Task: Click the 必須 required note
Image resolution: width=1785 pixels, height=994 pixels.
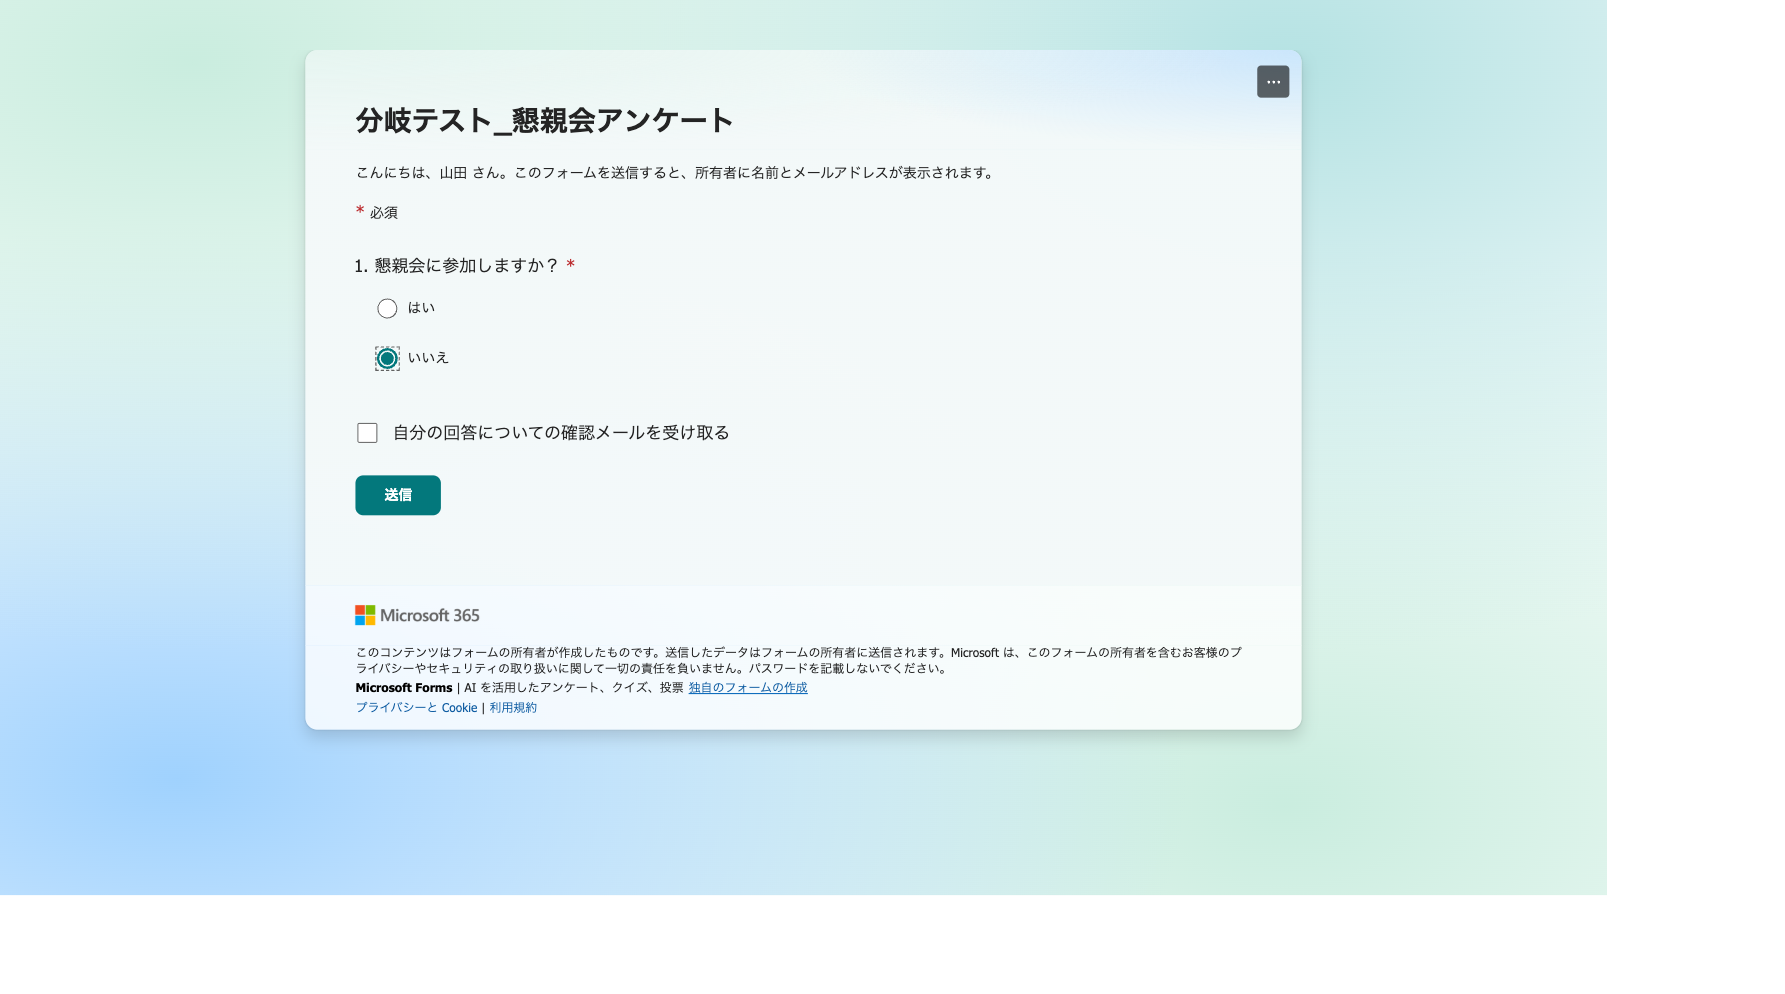Action: pyautogui.click(x=383, y=213)
